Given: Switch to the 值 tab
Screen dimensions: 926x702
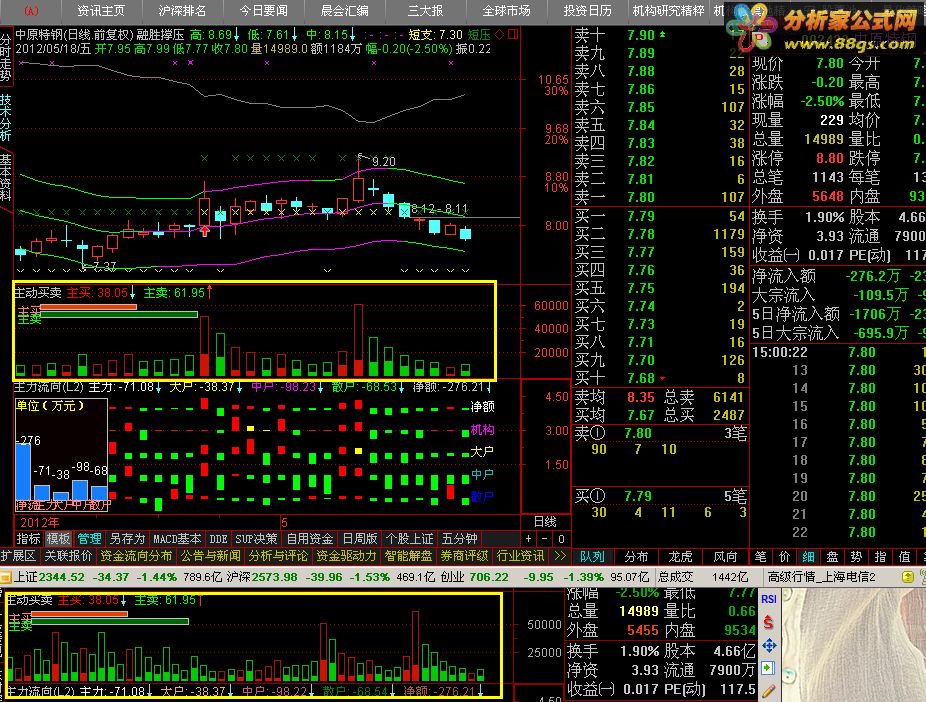Looking at the screenshot, I should pos(904,556).
